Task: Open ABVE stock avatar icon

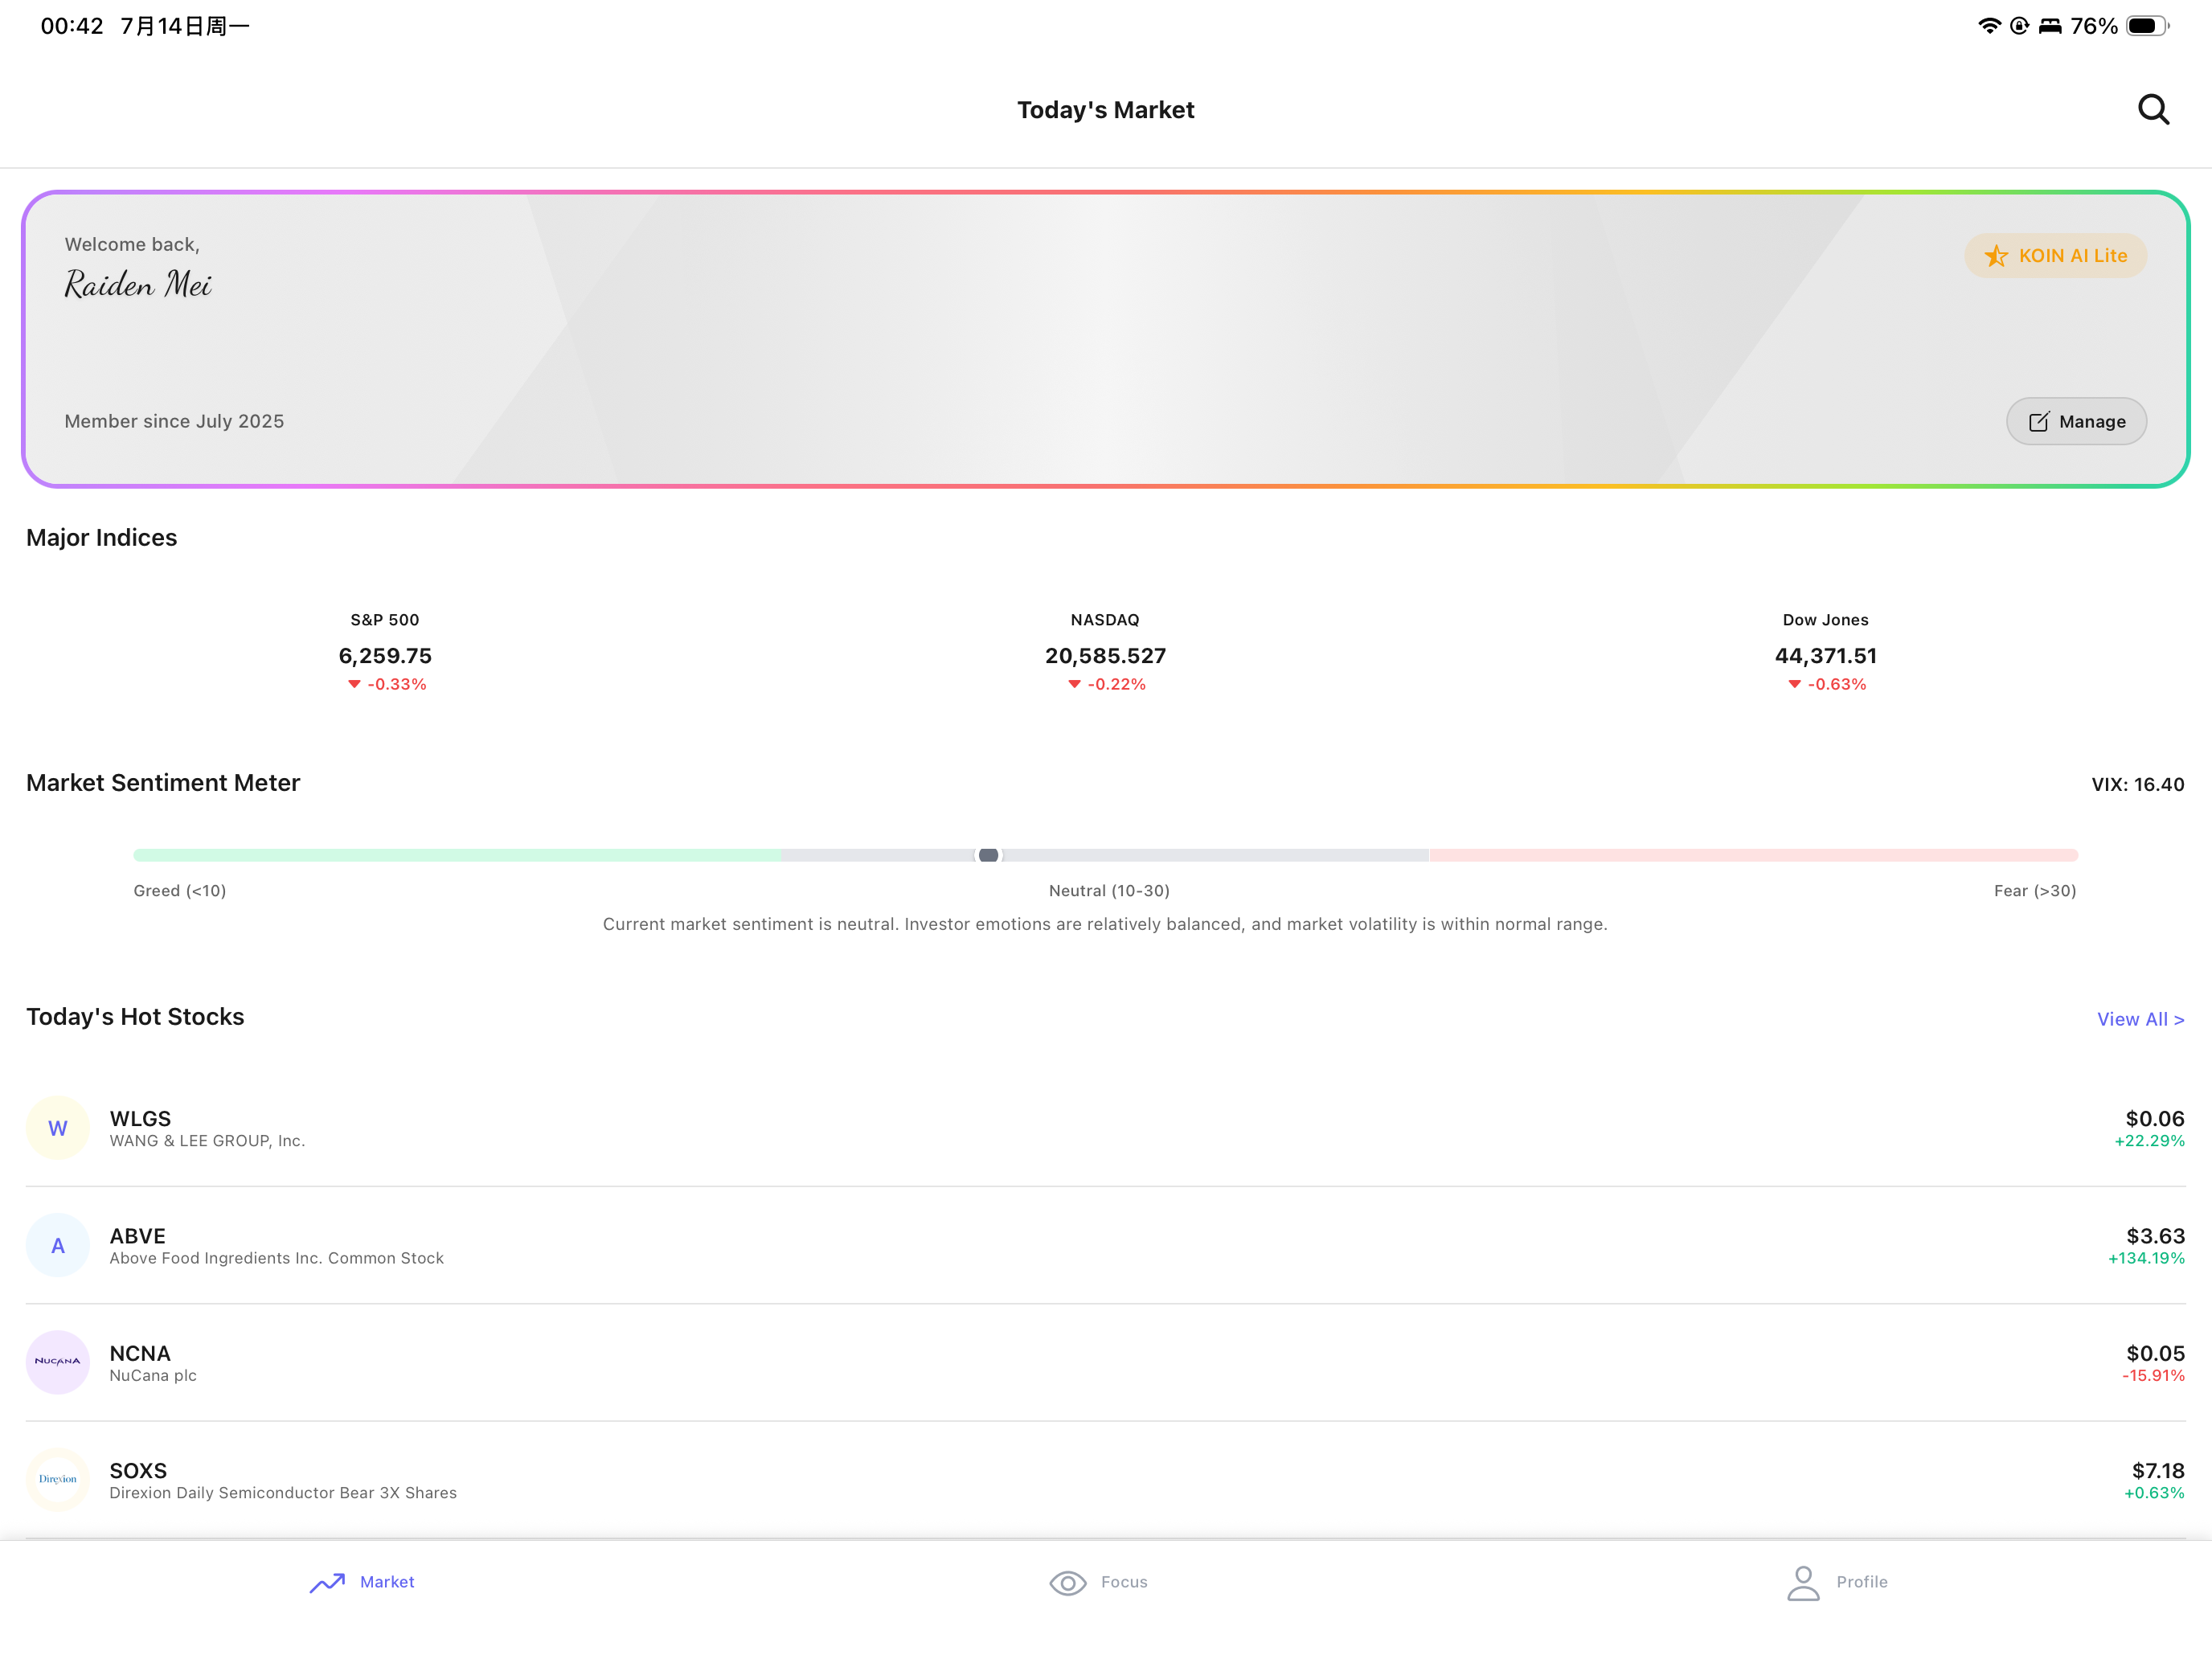Action: 58,1245
